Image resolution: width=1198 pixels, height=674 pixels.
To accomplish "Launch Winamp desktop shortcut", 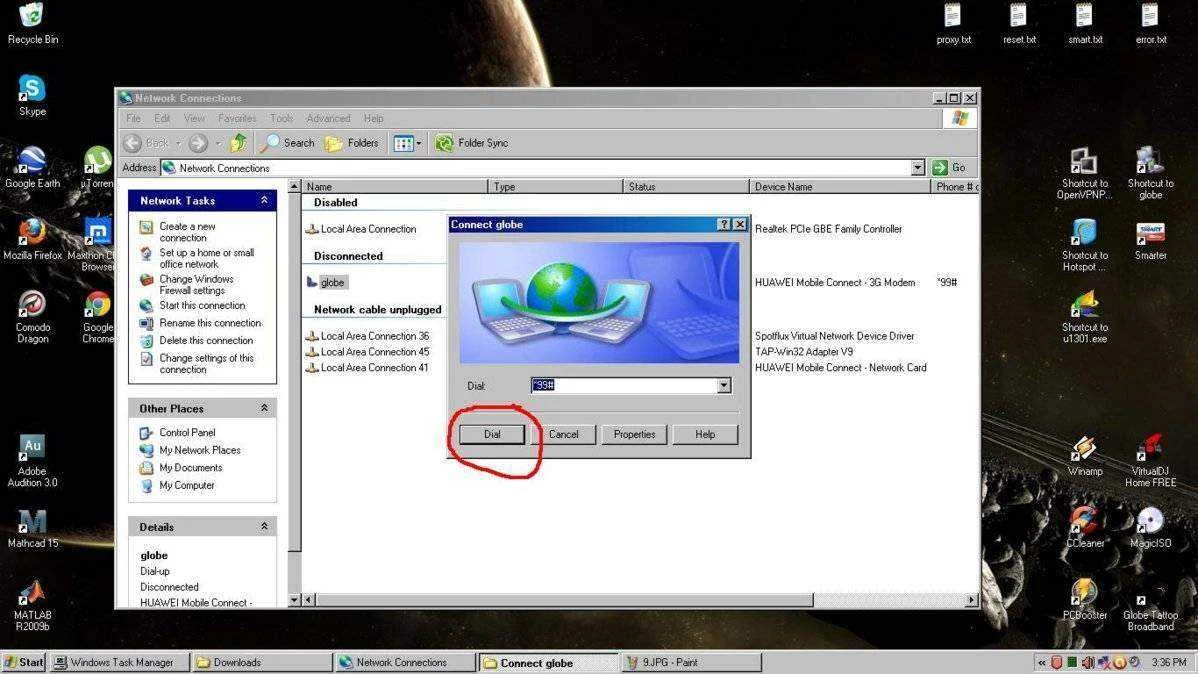I will point(1084,455).
